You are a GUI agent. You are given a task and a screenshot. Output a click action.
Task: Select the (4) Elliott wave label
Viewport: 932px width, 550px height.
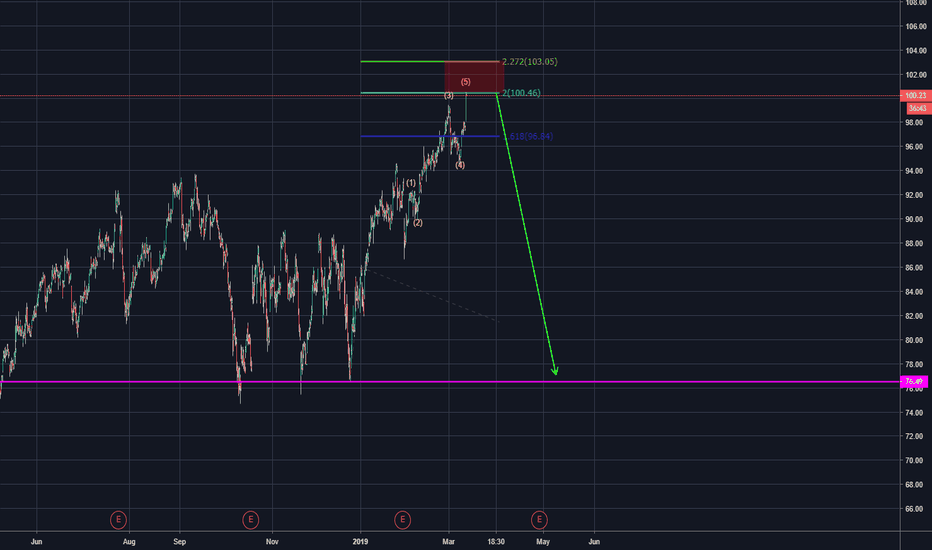tap(460, 166)
